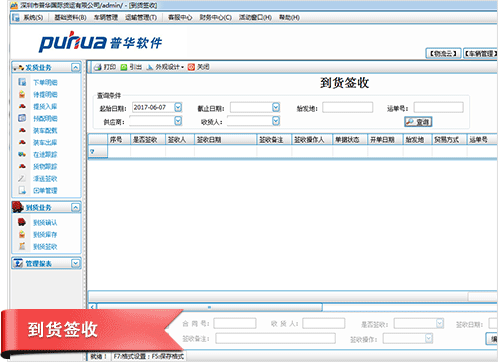
Task: Open the 运输管理(T) menu
Action: (141, 17)
